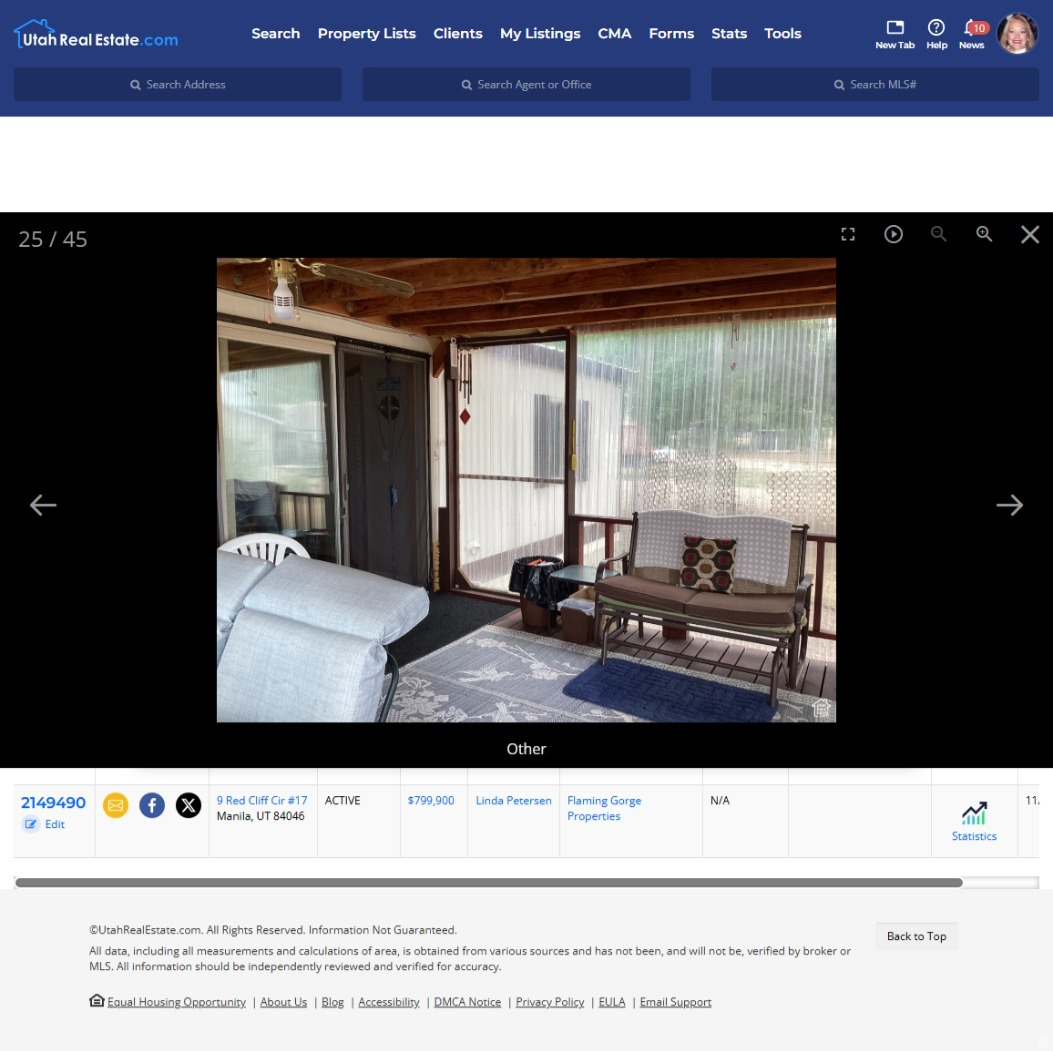Start the photo slideshow playback

click(893, 234)
